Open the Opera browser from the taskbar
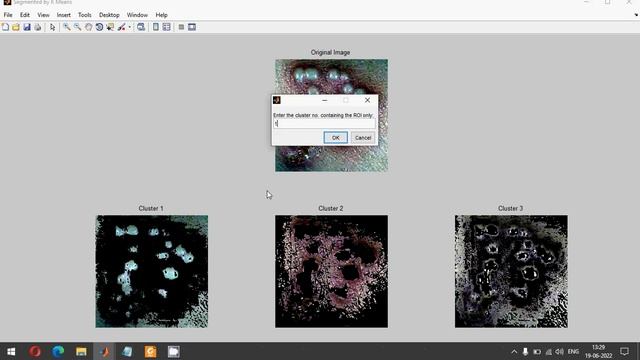 pyautogui.click(x=35, y=351)
